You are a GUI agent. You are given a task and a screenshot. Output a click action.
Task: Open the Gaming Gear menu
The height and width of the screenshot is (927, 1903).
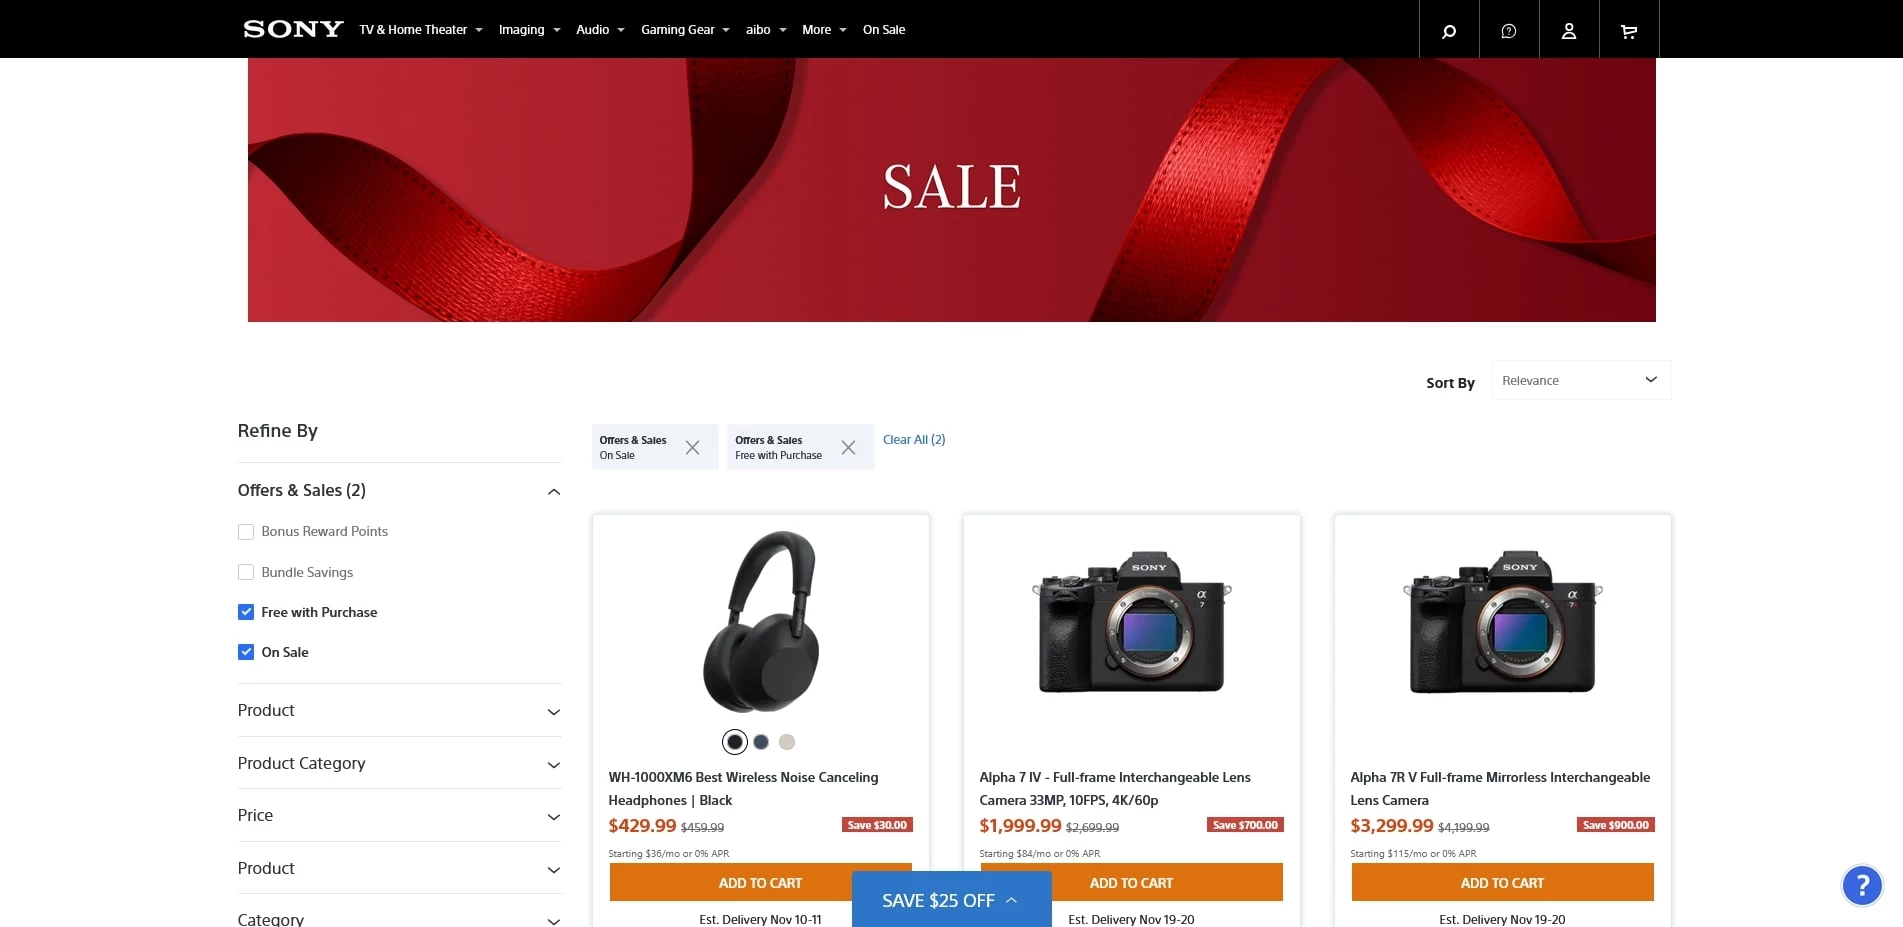pyautogui.click(x=685, y=30)
